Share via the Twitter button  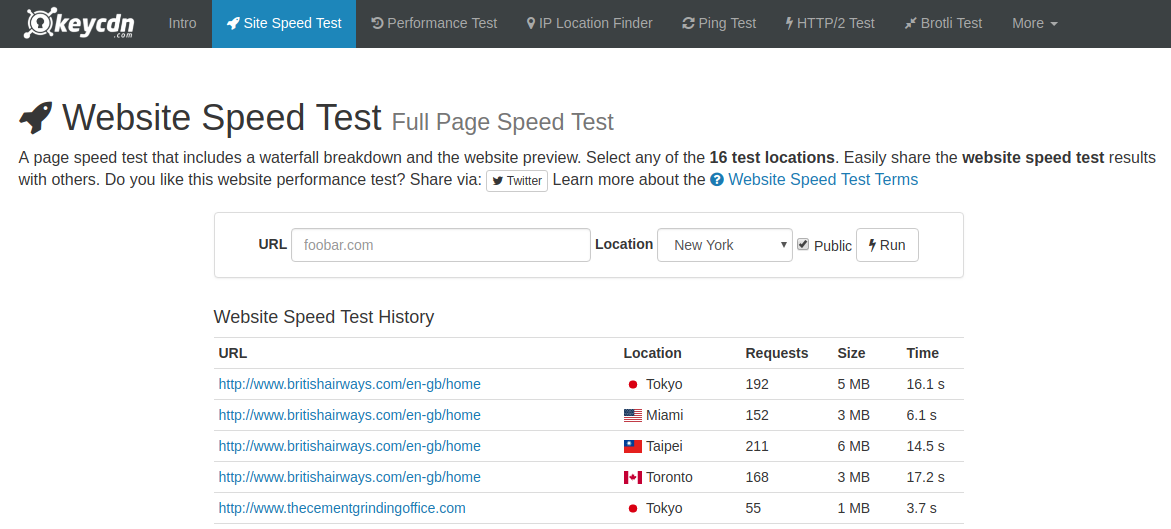click(517, 181)
